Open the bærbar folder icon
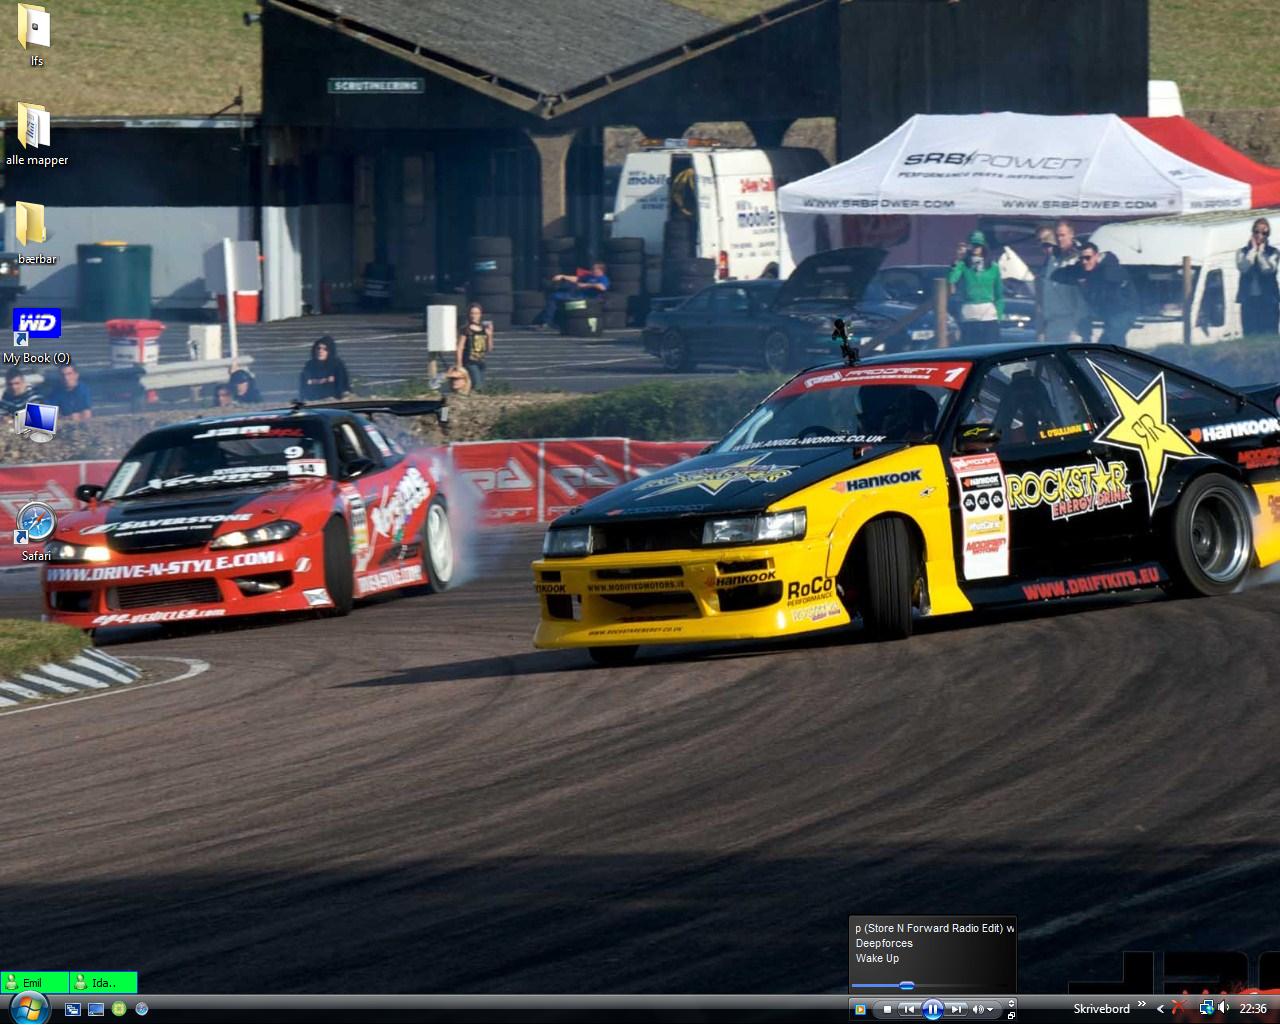This screenshot has height=1026, width=1280. 36,233
